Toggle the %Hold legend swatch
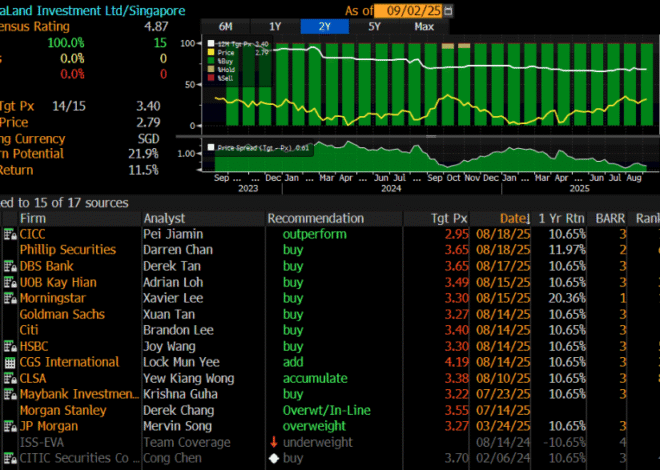 [x=211, y=69]
